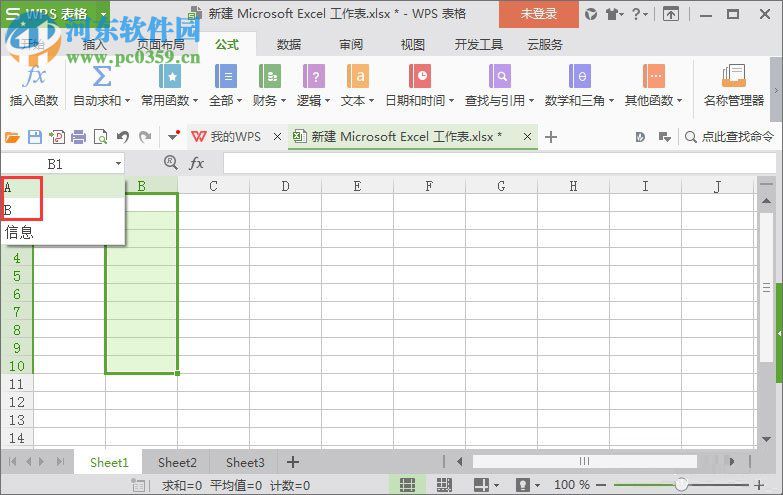Click the Print Preview icon
This screenshot has height=495, width=783.
(x=100, y=137)
